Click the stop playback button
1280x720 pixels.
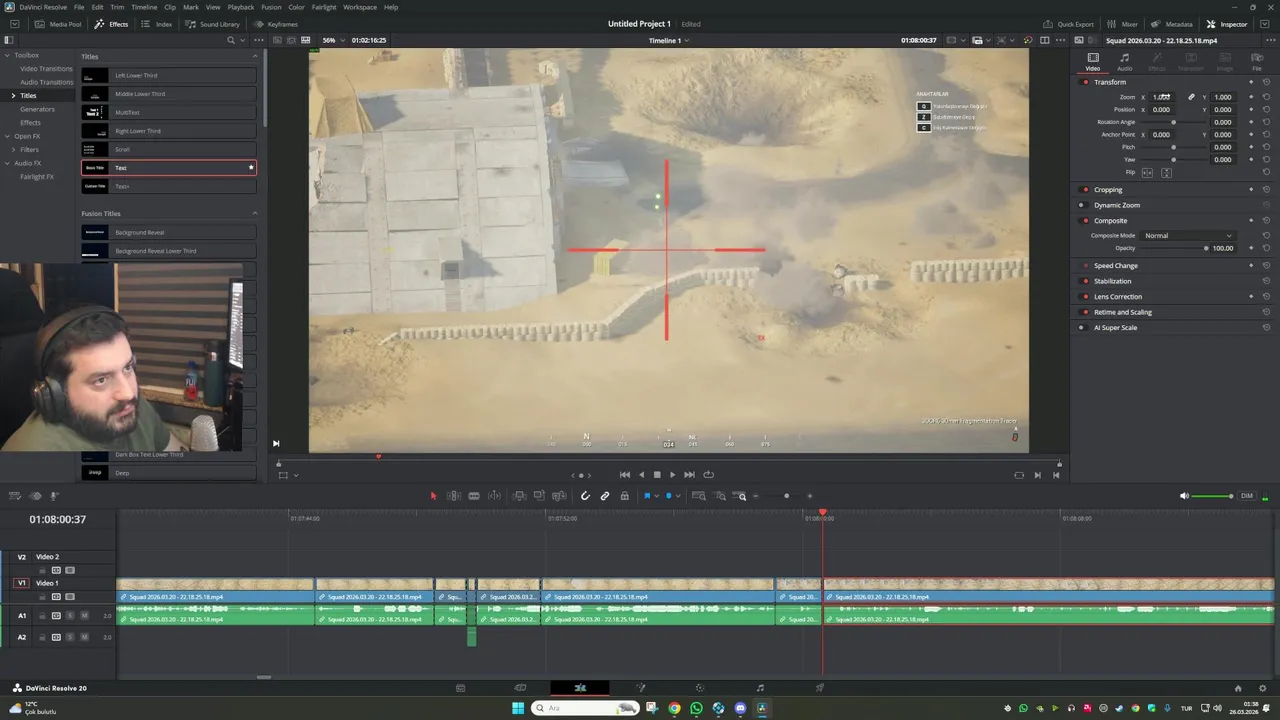click(x=657, y=475)
